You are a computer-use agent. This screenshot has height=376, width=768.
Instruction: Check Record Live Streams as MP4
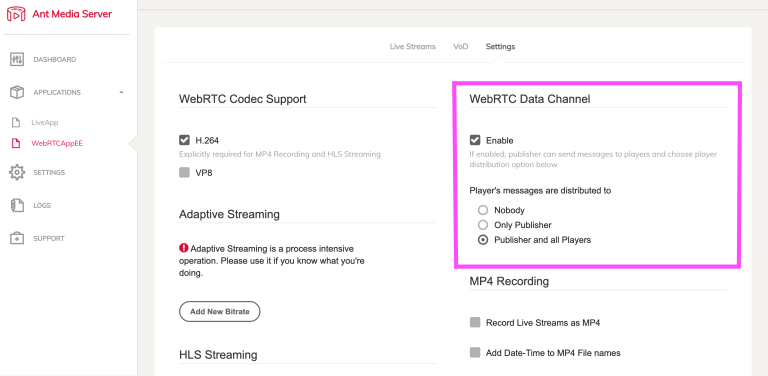tap(475, 322)
